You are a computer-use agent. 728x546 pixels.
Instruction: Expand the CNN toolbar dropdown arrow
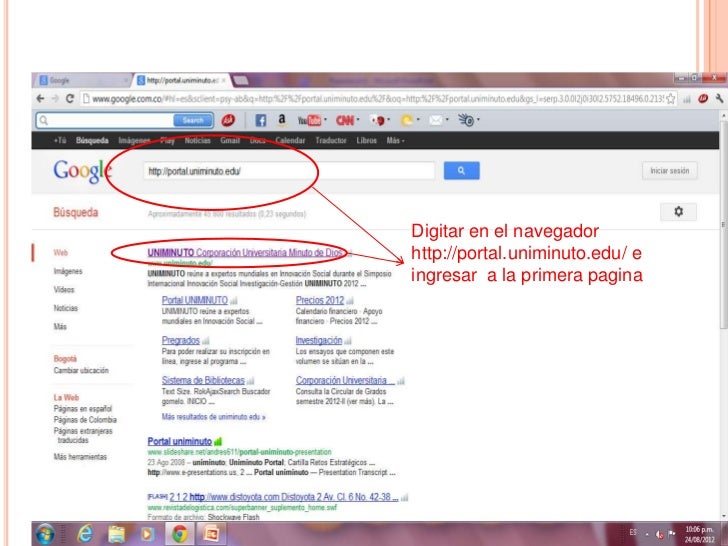pos(358,120)
